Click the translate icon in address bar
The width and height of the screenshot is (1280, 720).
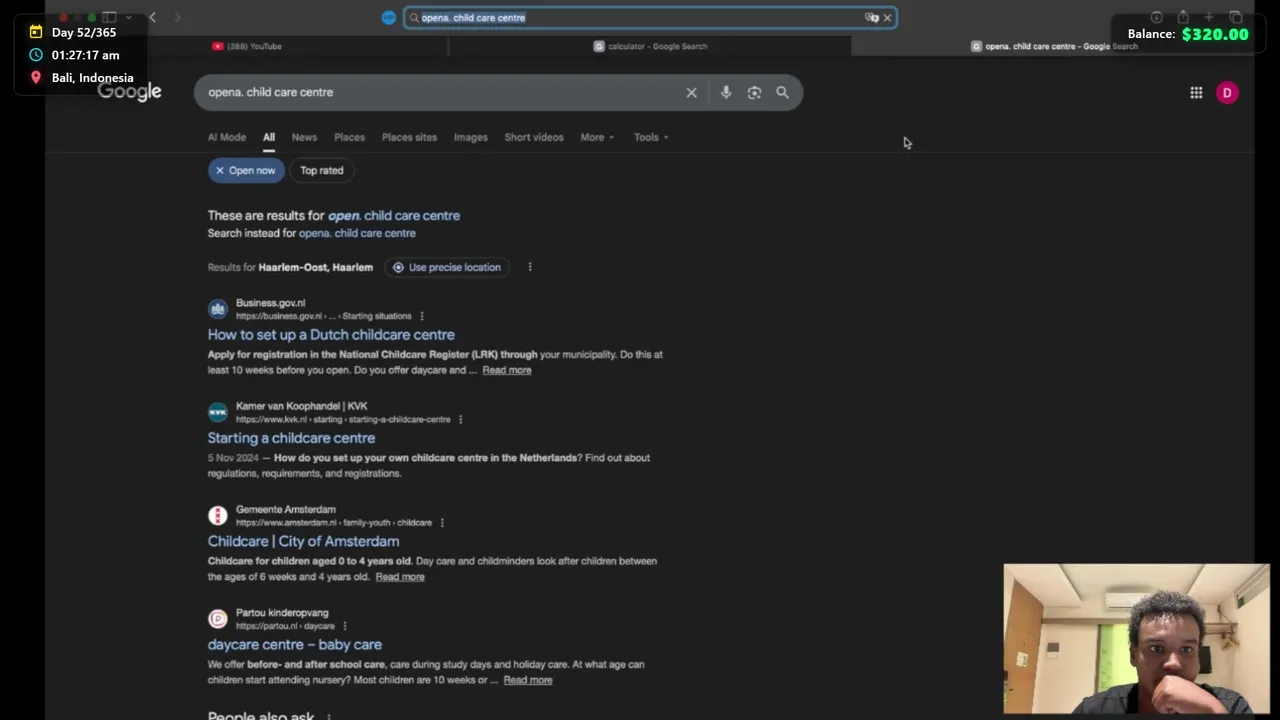pyautogui.click(x=871, y=17)
